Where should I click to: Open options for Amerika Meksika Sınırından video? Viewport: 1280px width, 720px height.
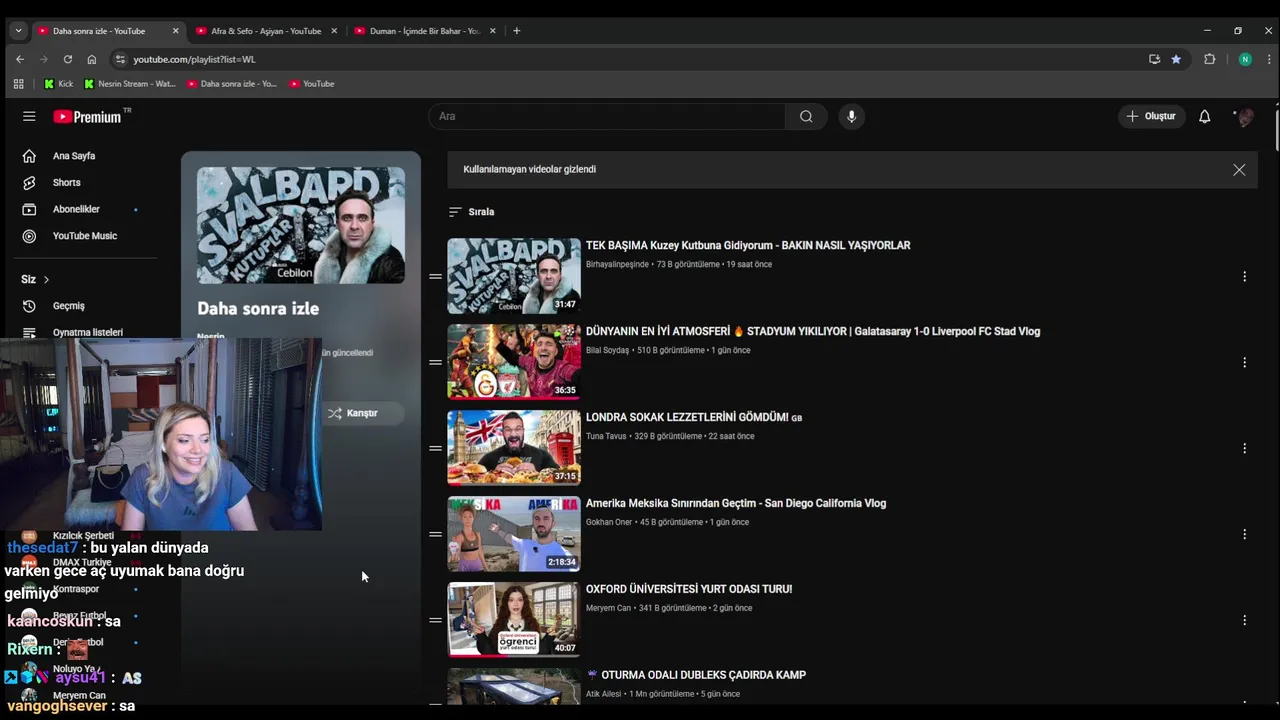pos(1244,534)
